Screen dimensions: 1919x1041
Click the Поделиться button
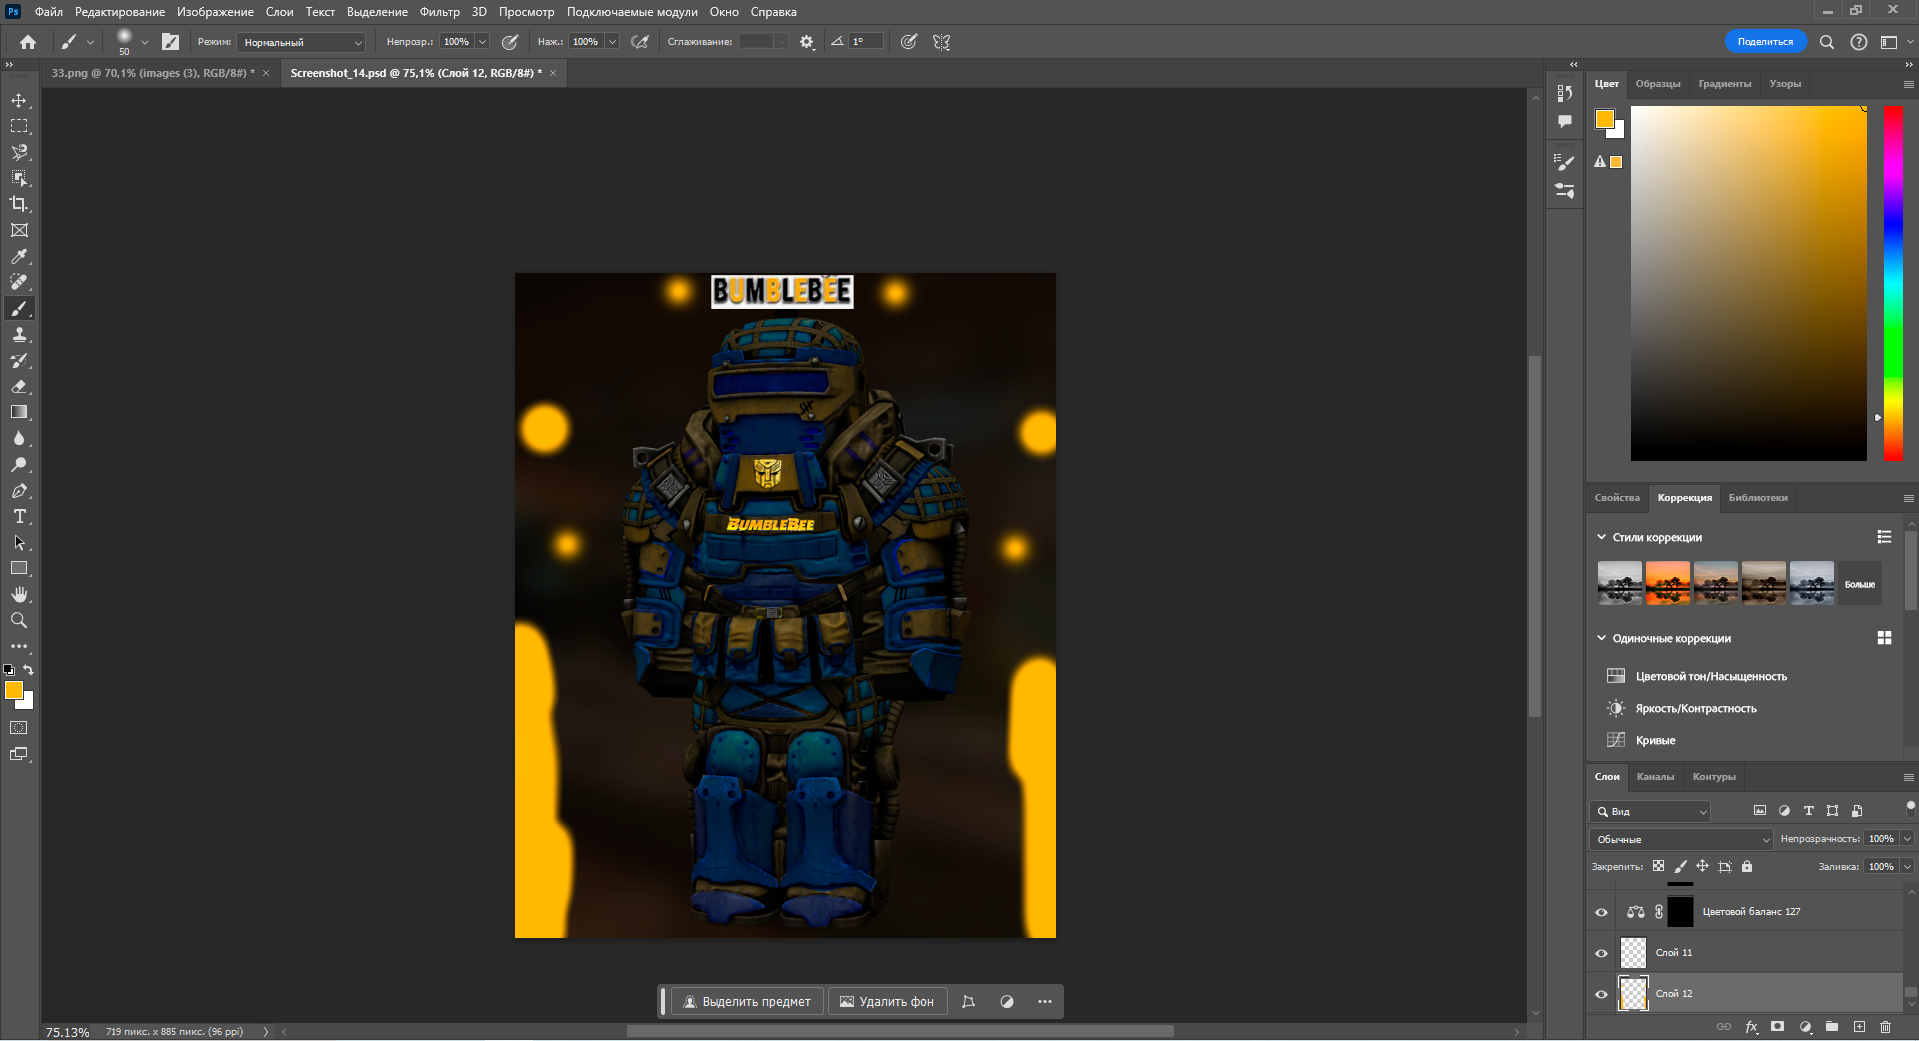tap(1765, 42)
